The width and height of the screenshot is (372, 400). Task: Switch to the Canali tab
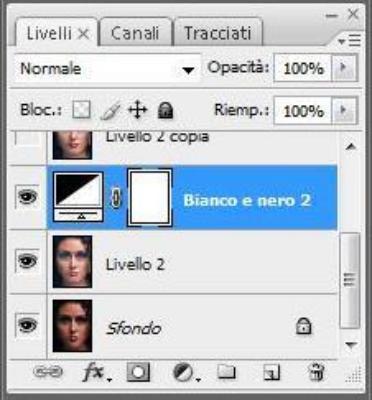click(136, 33)
